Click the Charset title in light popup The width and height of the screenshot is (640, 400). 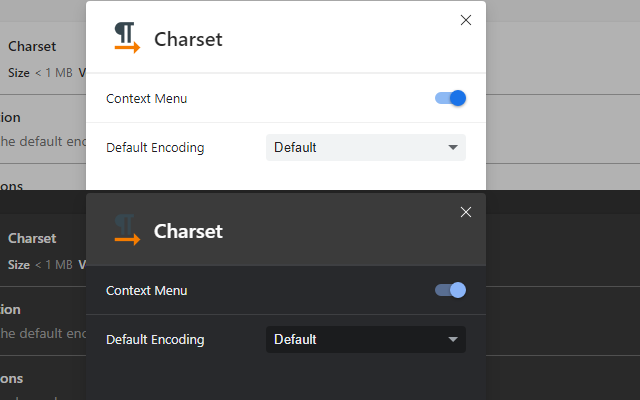tap(188, 40)
